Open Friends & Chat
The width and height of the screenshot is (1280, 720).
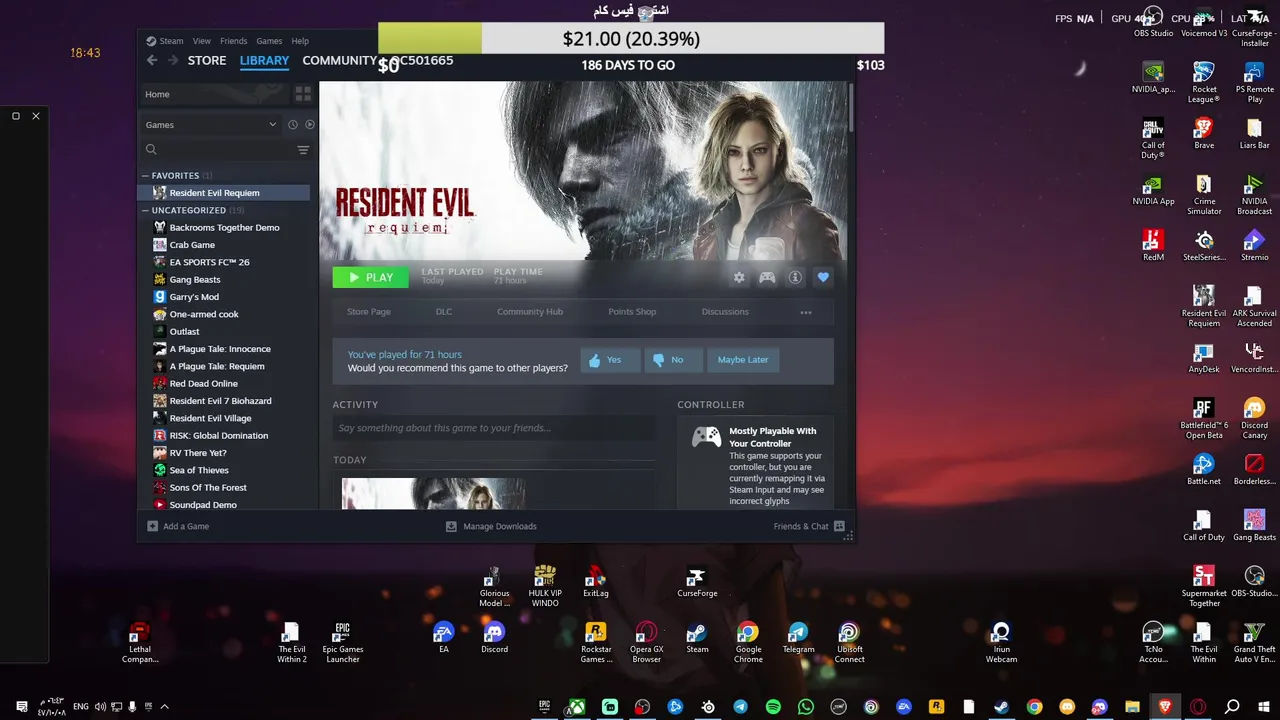pos(809,527)
